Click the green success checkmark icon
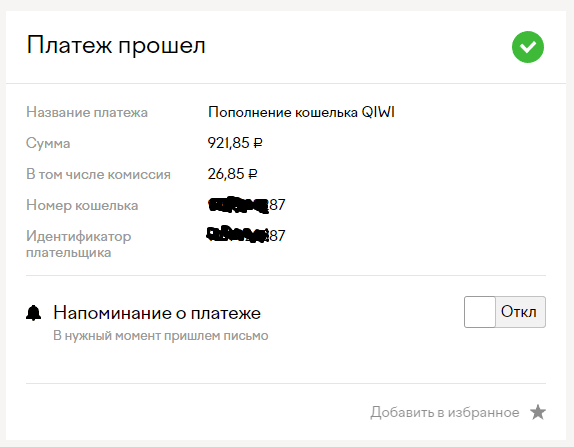Image resolution: width=574 pixels, height=447 pixels. pyautogui.click(x=528, y=47)
